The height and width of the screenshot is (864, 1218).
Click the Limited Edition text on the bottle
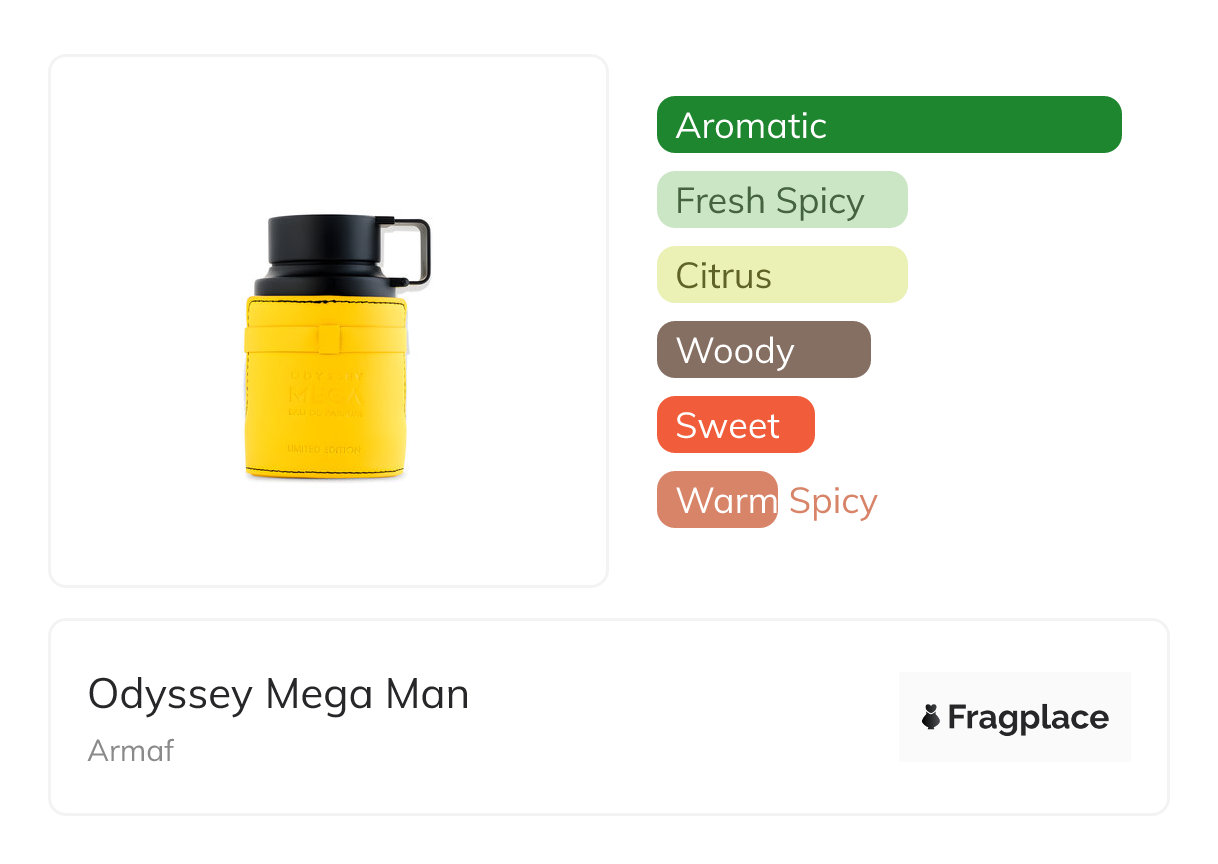click(x=324, y=450)
